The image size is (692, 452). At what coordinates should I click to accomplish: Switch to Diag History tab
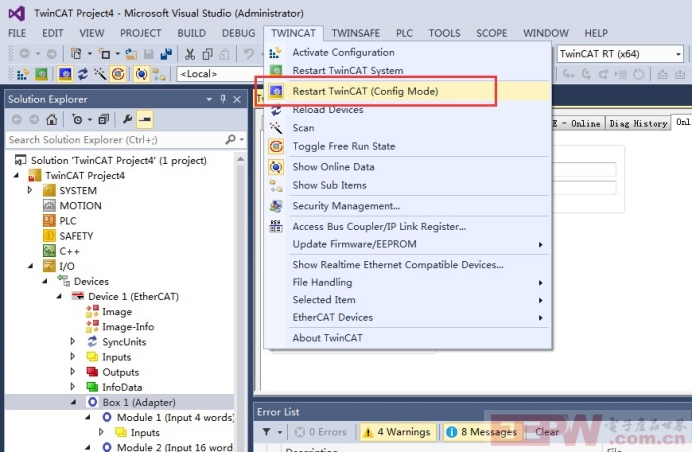click(x=638, y=124)
